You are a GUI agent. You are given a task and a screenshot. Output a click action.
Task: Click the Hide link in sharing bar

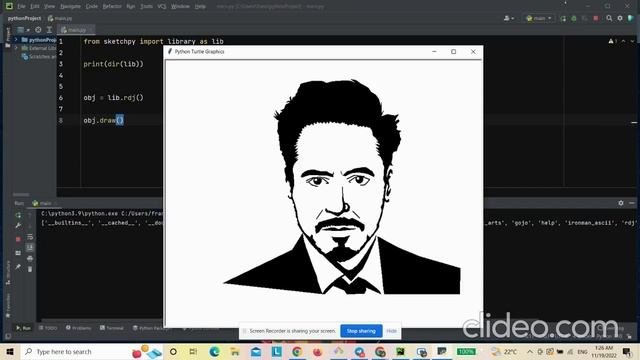[391, 331]
